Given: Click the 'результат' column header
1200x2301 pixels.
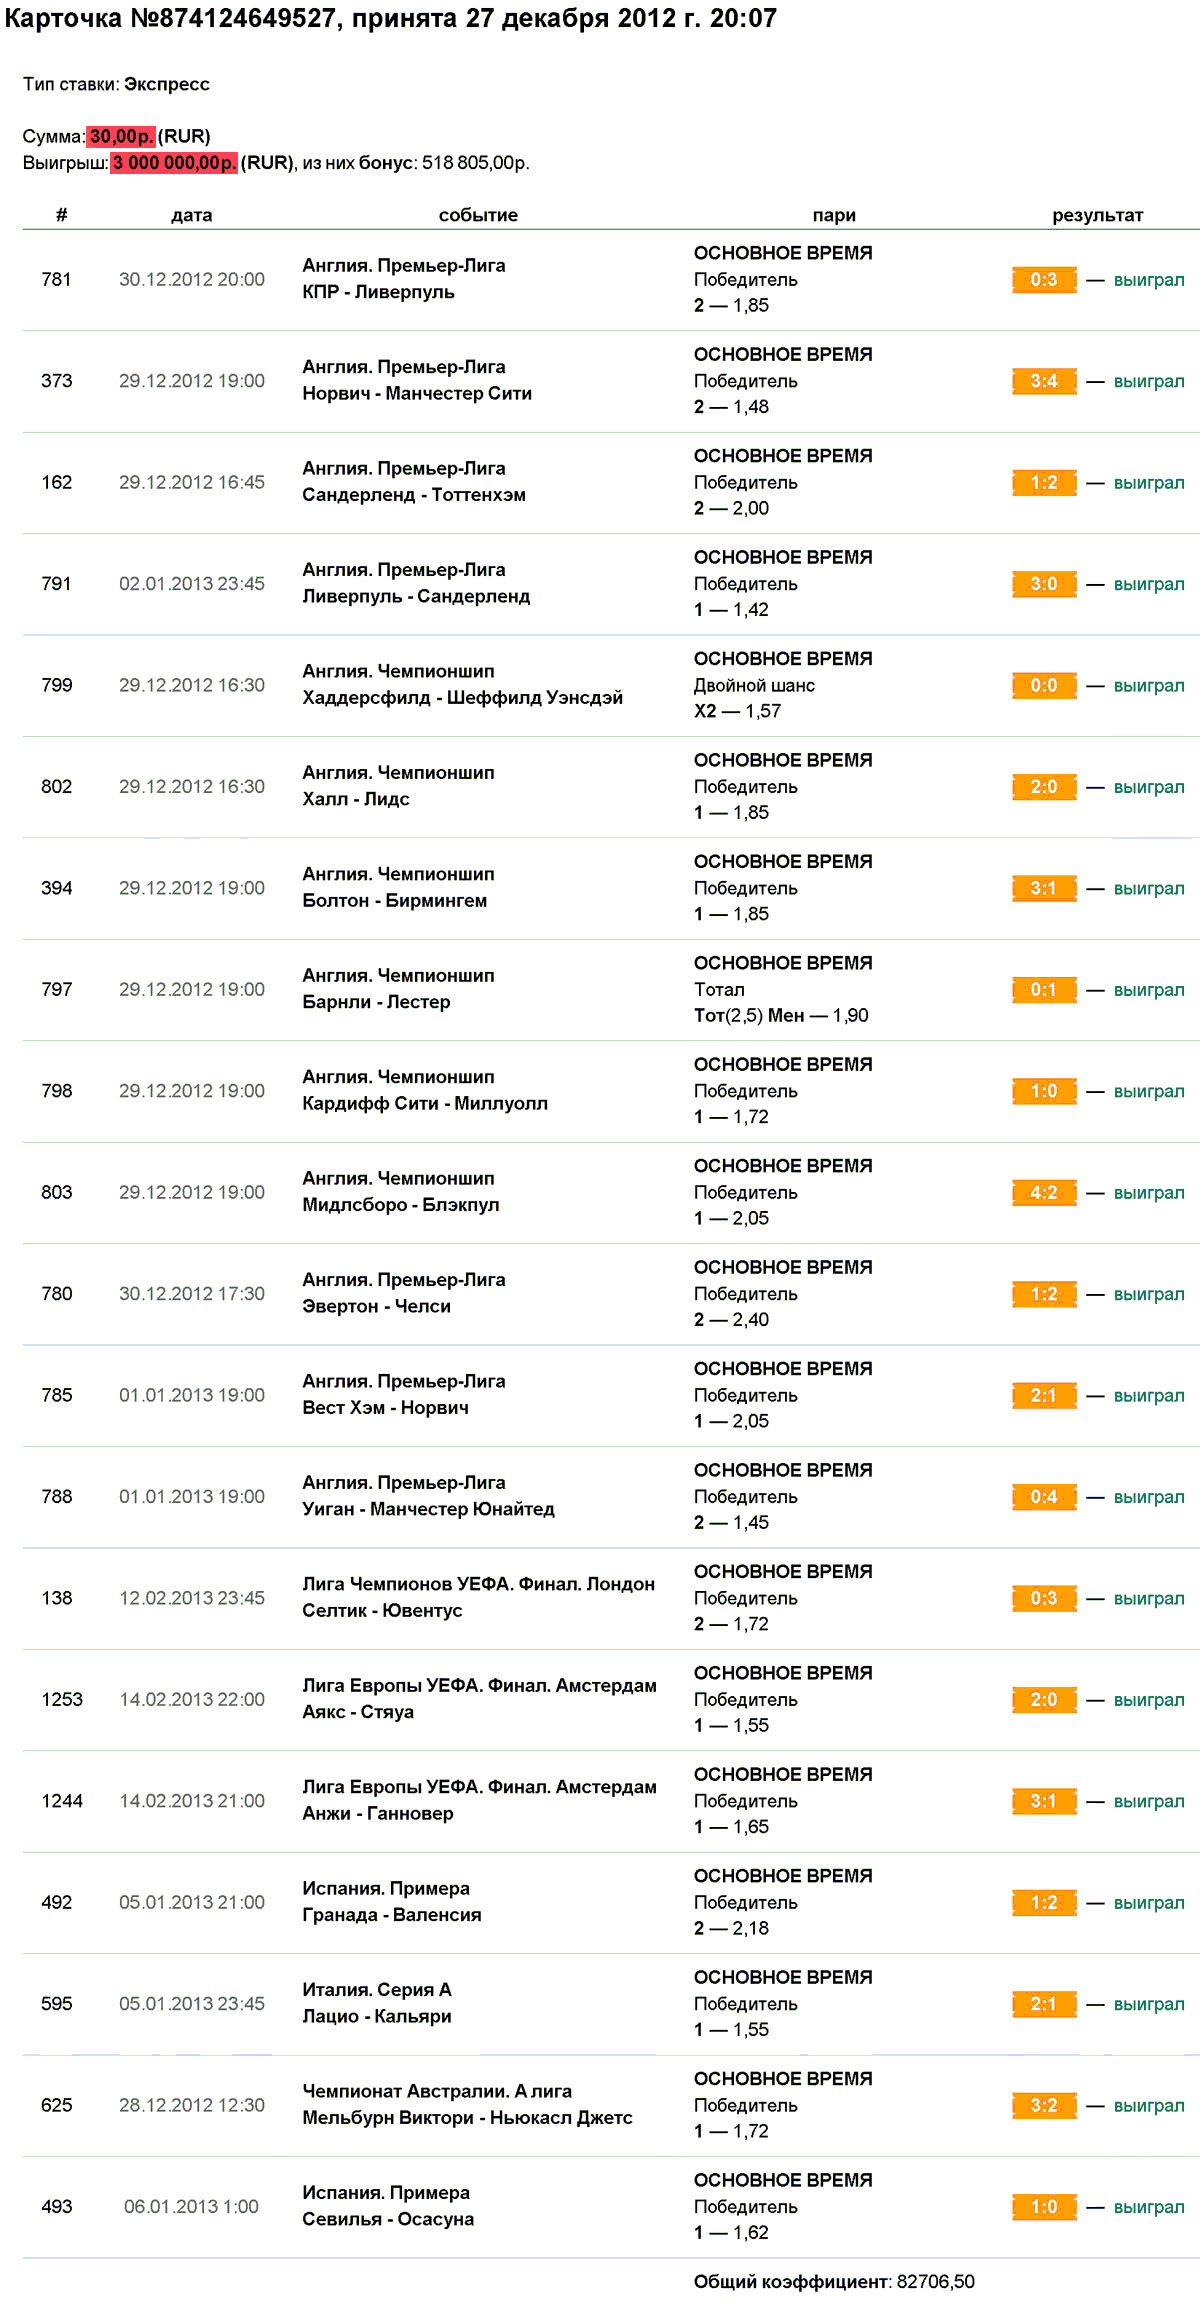Looking at the screenshot, I should click(1097, 215).
